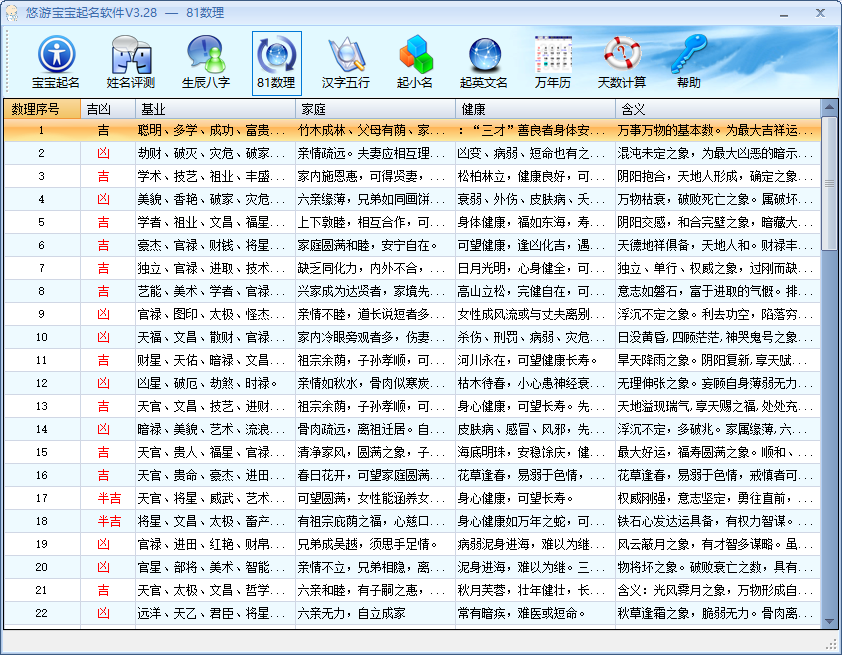The height and width of the screenshot is (655, 842).
Task: Click the vertical scrollbar up arrow
Action: 829,107
